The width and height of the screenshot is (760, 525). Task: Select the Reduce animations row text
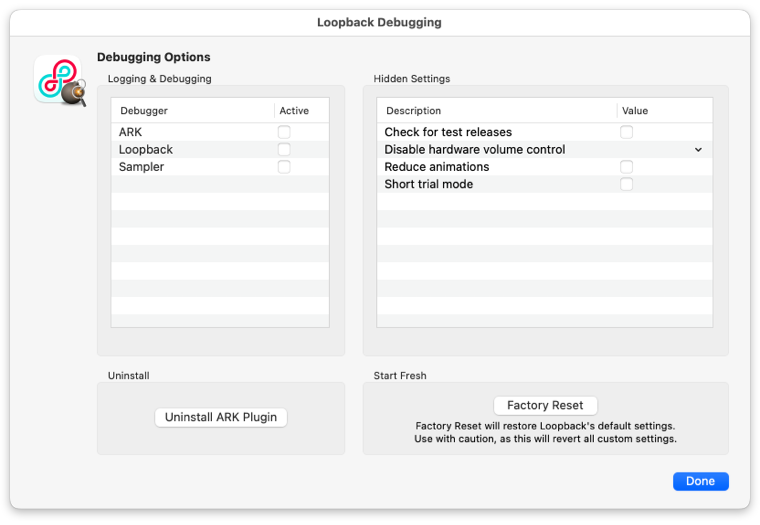[437, 167]
